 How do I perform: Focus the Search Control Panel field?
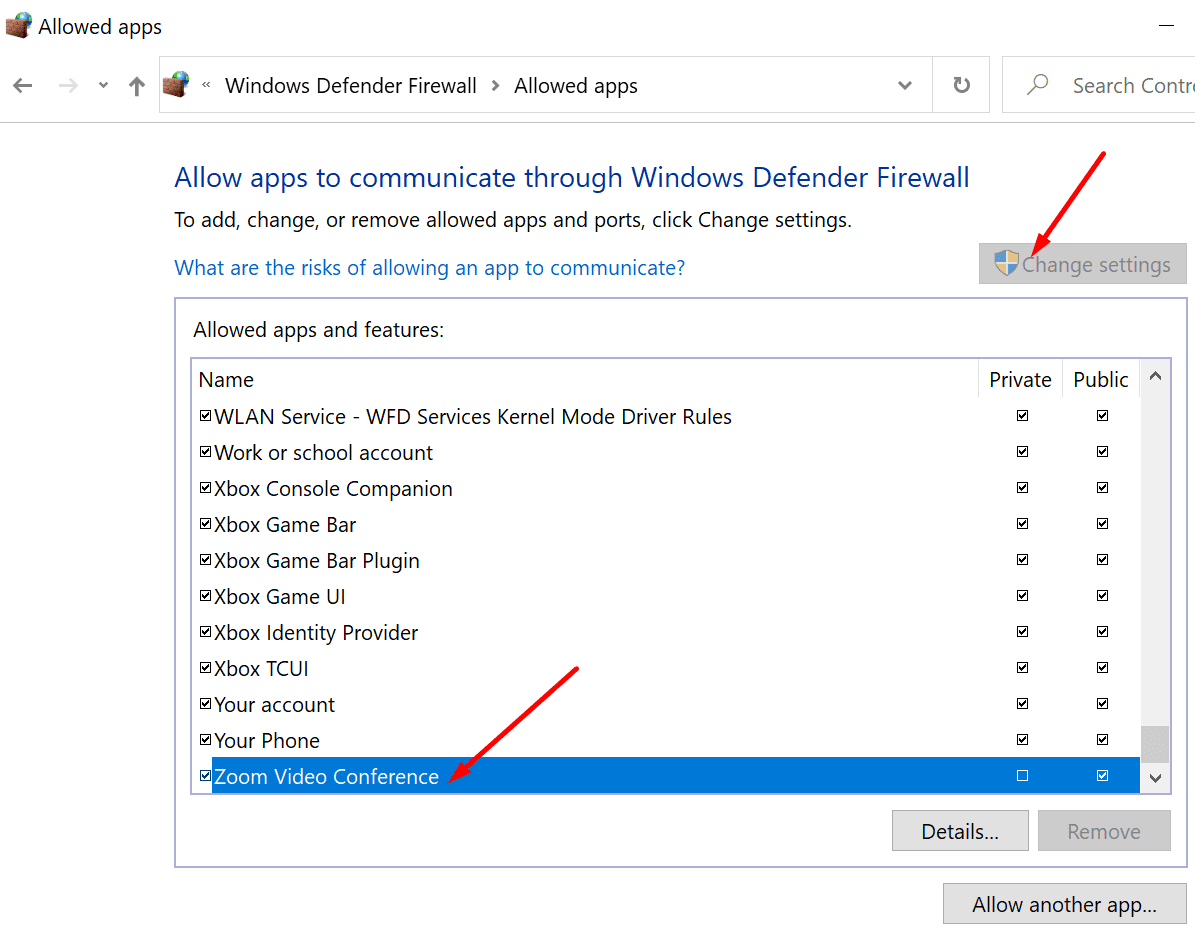pos(1099,85)
